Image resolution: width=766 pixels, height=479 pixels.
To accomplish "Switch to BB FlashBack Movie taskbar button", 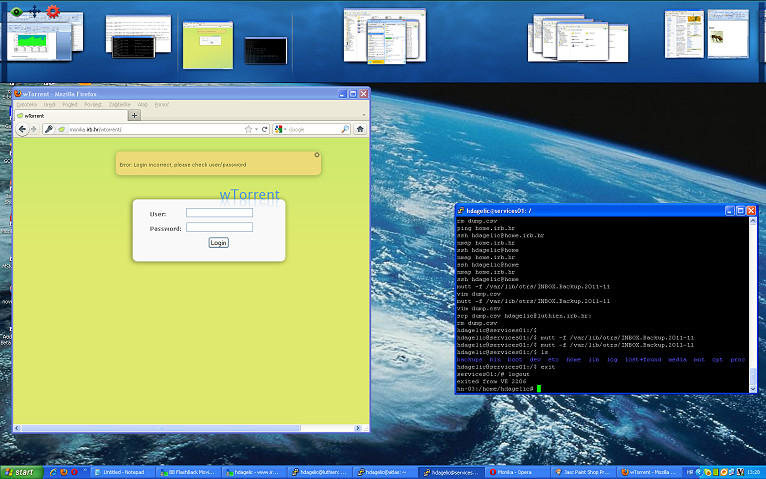I will [x=189, y=472].
